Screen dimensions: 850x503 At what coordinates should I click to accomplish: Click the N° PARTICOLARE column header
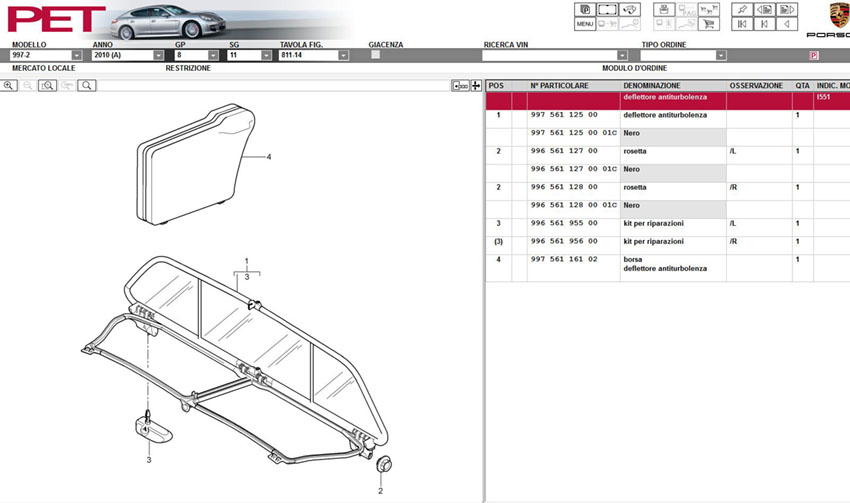559,86
